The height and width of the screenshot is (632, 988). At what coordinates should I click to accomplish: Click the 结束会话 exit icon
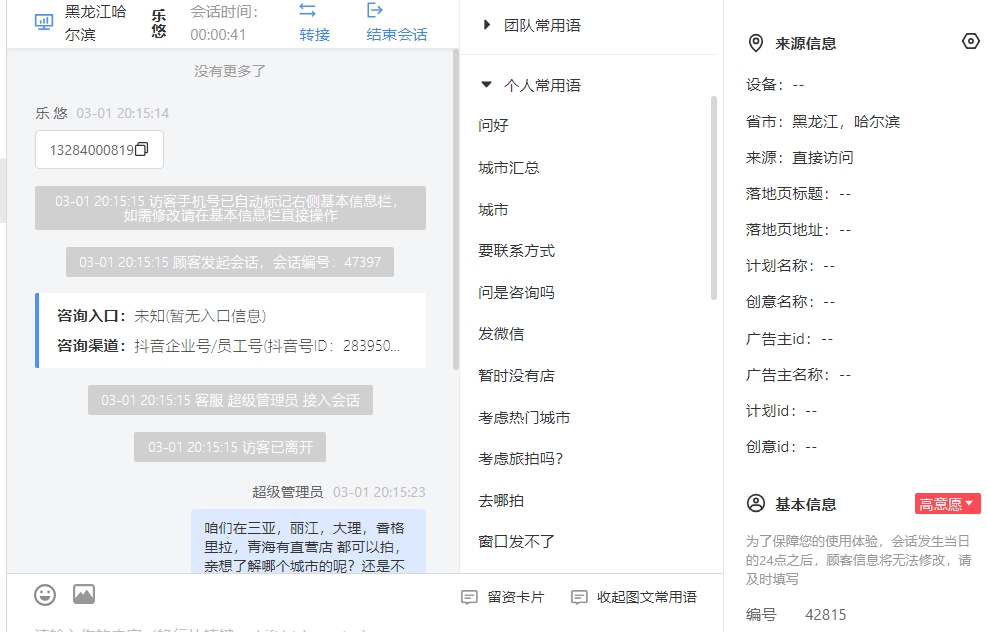[374, 10]
